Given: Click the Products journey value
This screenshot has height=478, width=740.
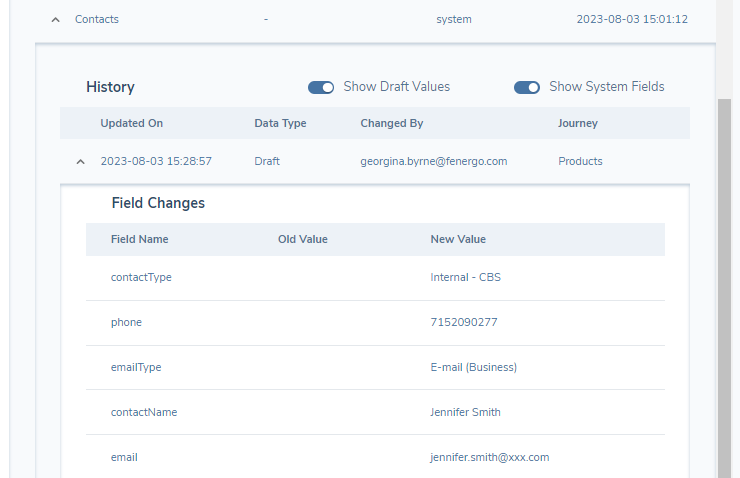Looking at the screenshot, I should coord(580,161).
